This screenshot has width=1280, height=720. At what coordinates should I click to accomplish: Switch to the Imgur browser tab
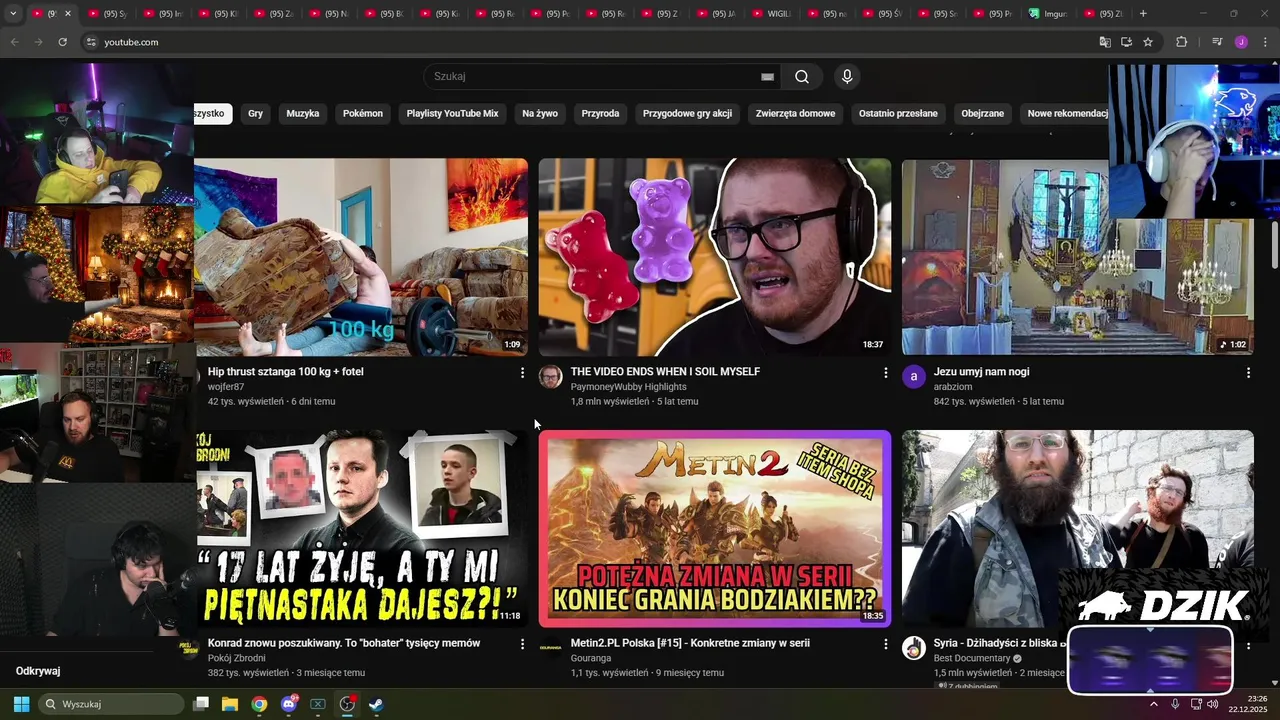pyautogui.click(x=1050, y=14)
